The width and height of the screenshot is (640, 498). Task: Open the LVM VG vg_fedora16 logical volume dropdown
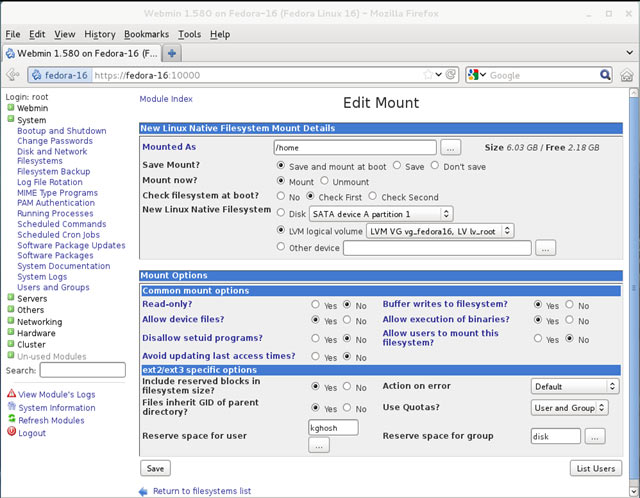pyautogui.click(x=440, y=231)
